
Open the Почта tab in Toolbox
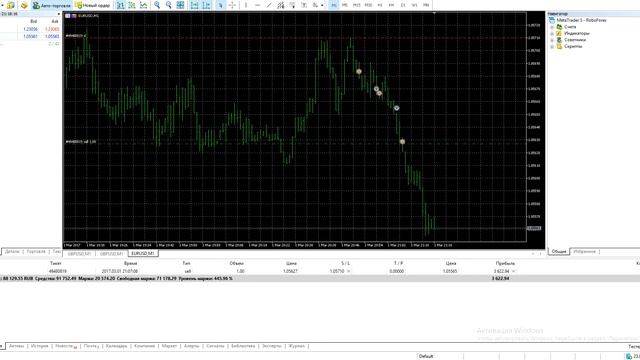point(91,346)
